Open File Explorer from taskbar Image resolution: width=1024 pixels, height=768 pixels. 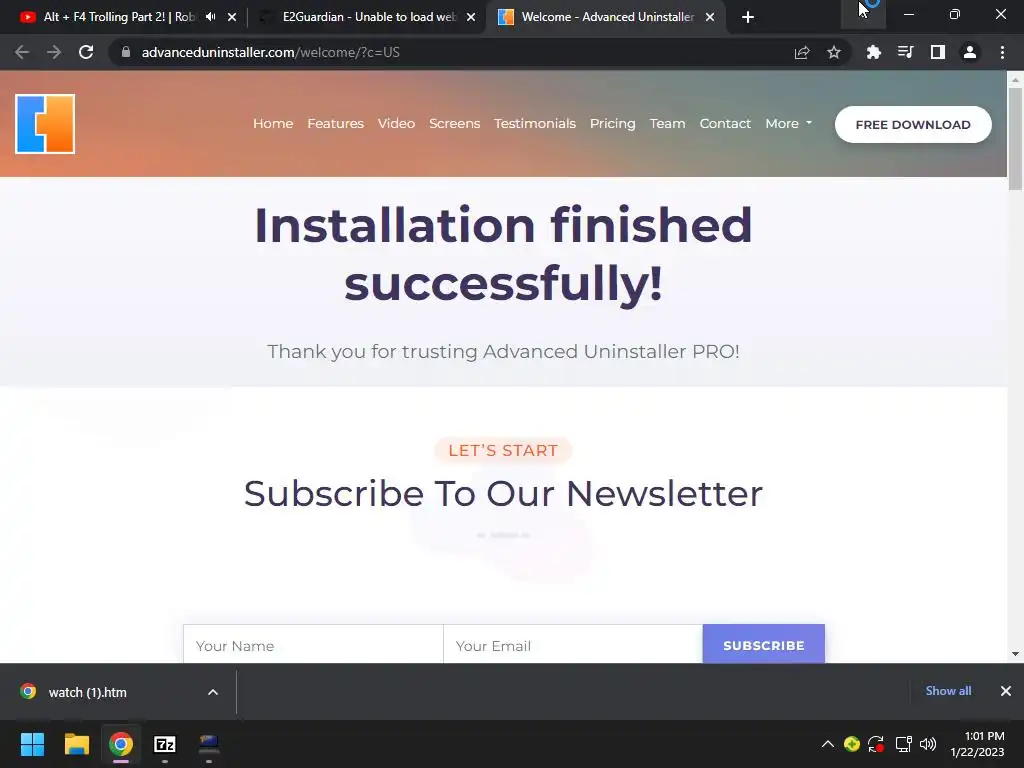[76, 744]
